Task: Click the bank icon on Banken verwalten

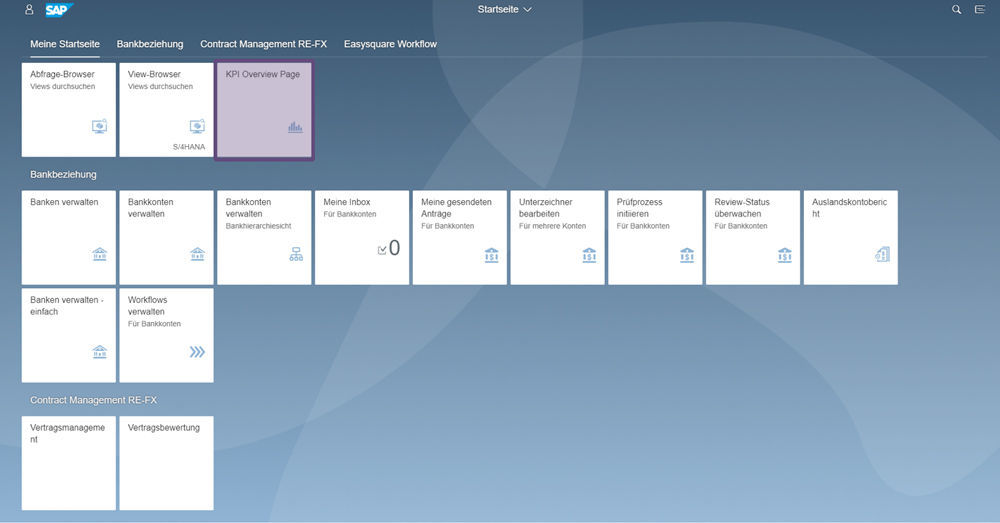Action: (x=99, y=254)
